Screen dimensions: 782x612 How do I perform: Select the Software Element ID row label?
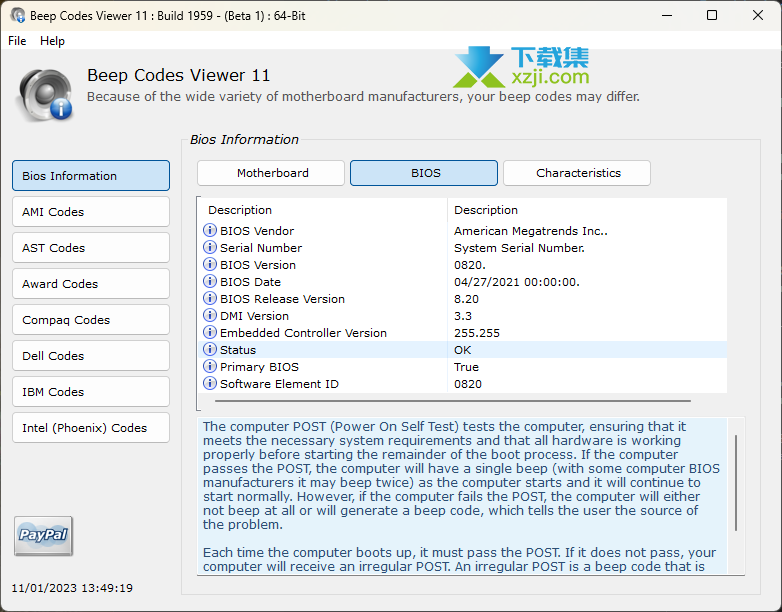[x=279, y=384]
